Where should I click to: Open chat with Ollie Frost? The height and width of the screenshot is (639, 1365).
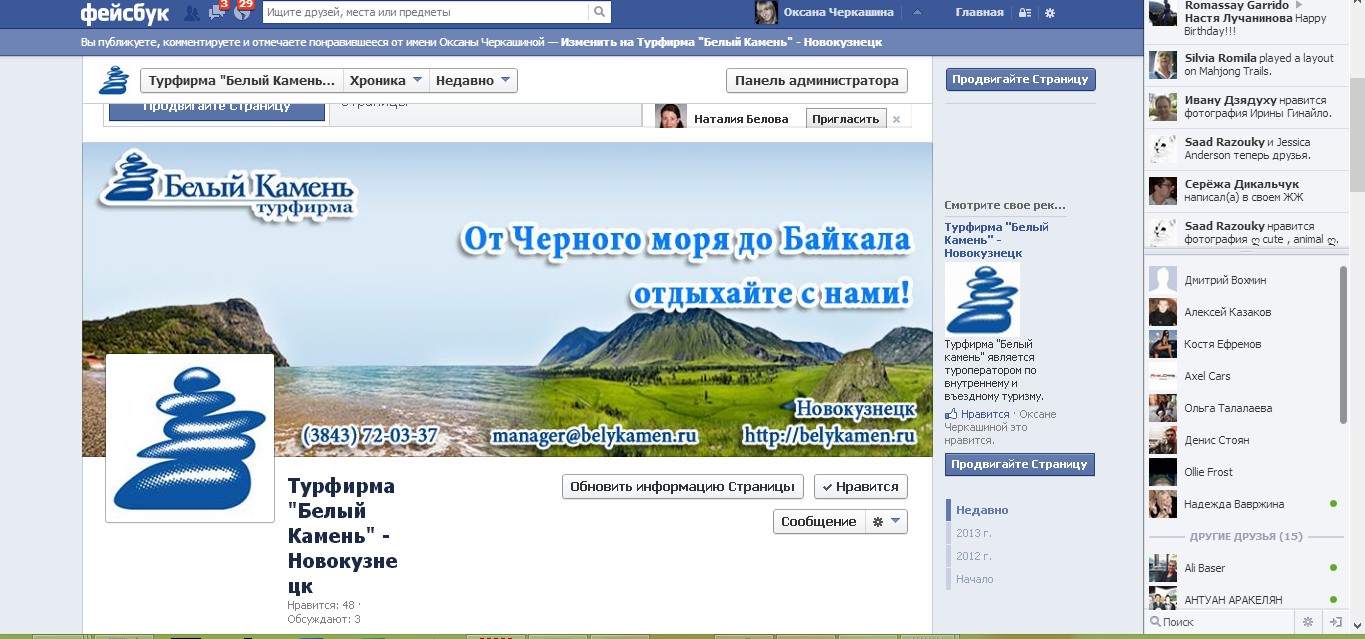[x=1245, y=472]
